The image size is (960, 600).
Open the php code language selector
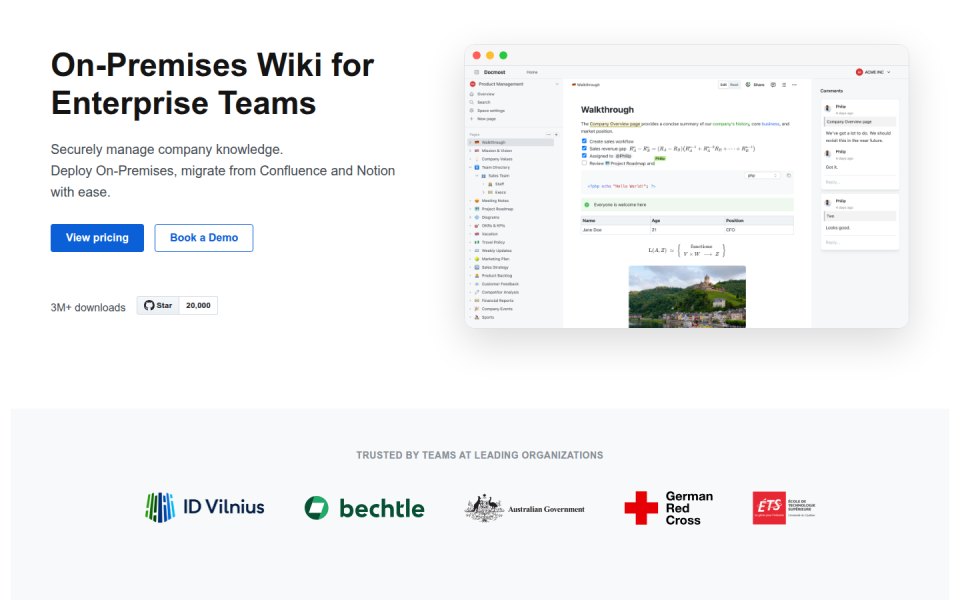[762, 176]
